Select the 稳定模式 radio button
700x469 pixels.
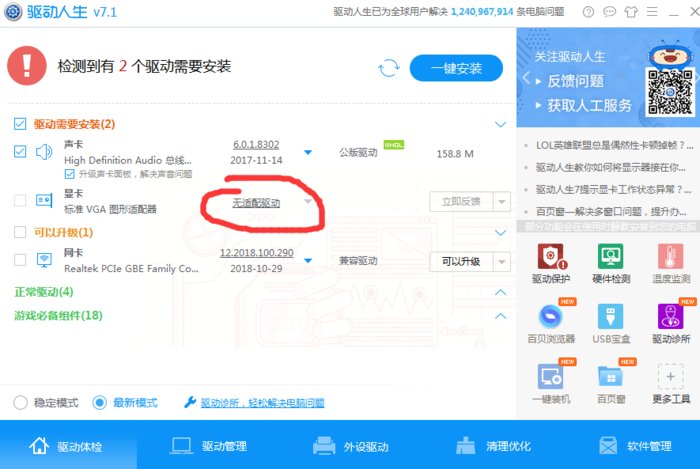pyautogui.click(x=21, y=403)
